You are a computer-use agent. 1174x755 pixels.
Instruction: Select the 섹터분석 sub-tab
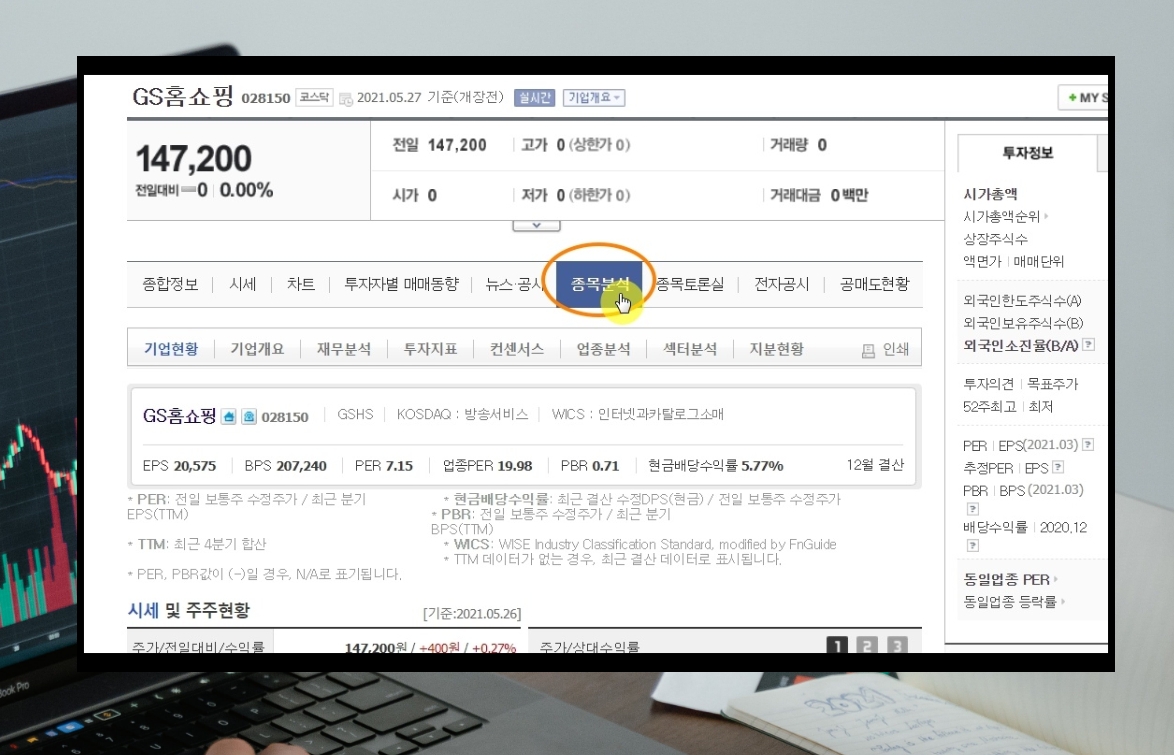click(x=690, y=349)
